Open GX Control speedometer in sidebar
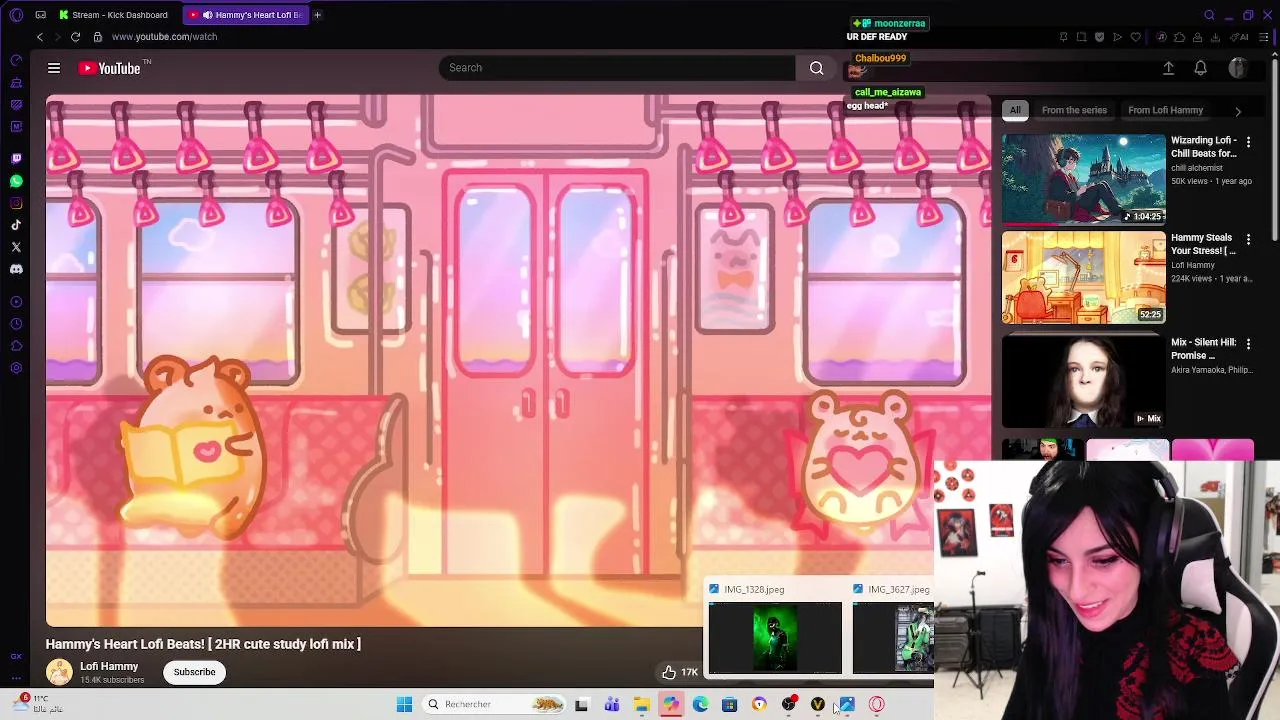Viewport: 1280px width, 720px height. point(16,60)
